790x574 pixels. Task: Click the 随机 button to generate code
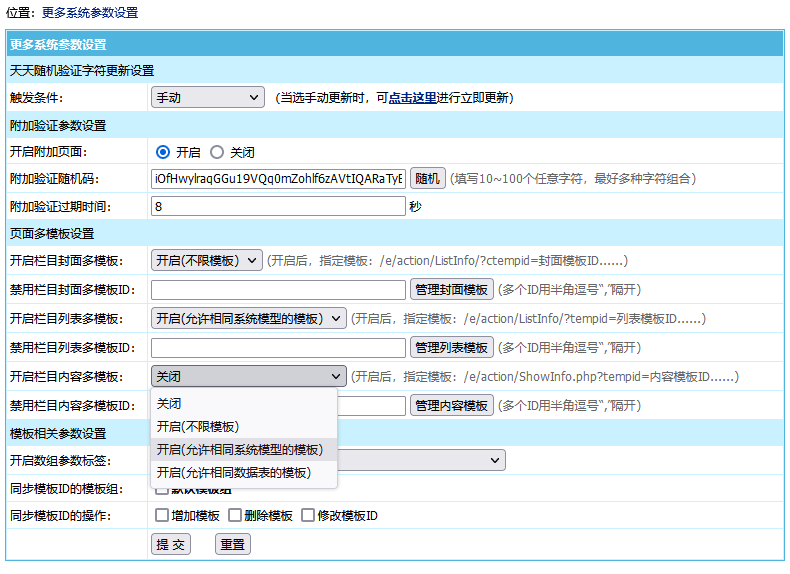pyautogui.click(x=427, y=179)
